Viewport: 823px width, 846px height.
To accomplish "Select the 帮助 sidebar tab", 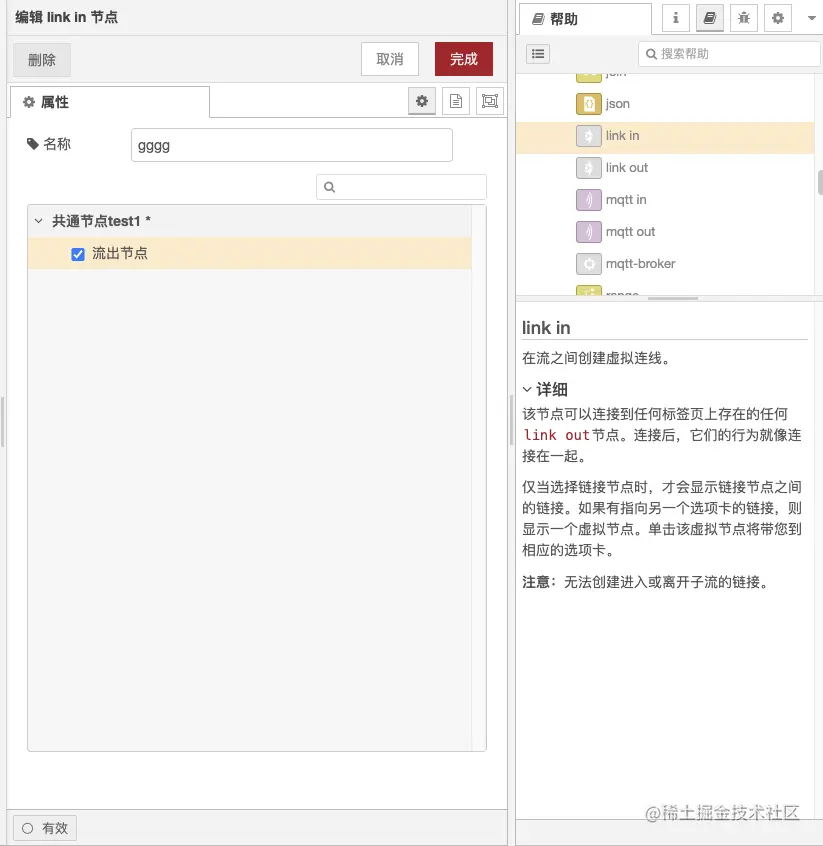I will click(586, 19).
